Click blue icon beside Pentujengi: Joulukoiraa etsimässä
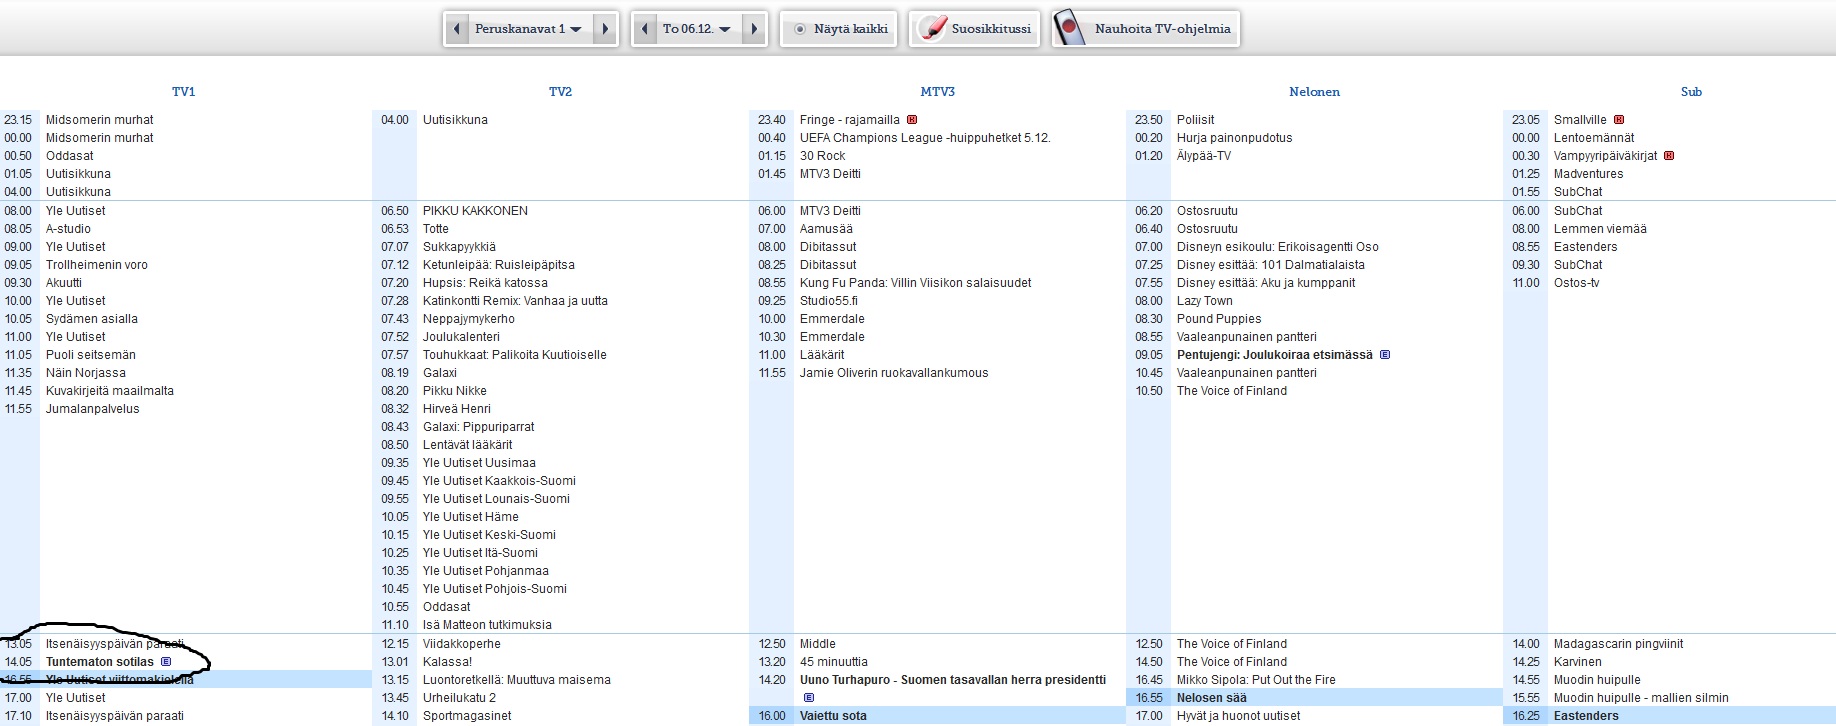The image size is (1836, 726). click(1385, 355)
